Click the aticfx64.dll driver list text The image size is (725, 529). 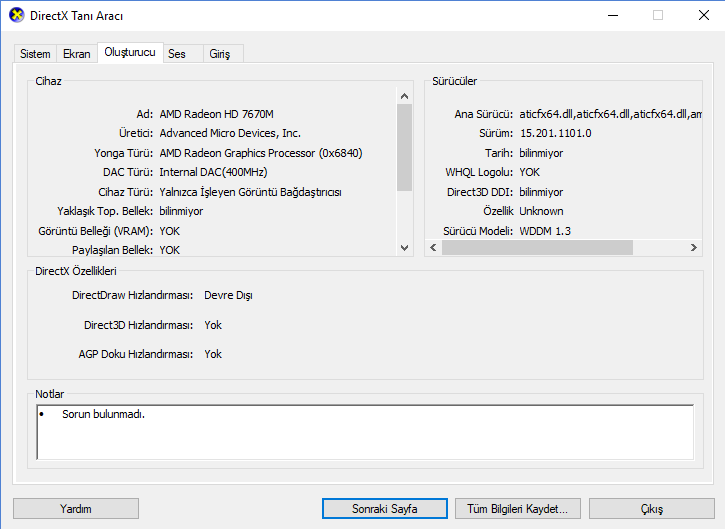click(610, 114)
